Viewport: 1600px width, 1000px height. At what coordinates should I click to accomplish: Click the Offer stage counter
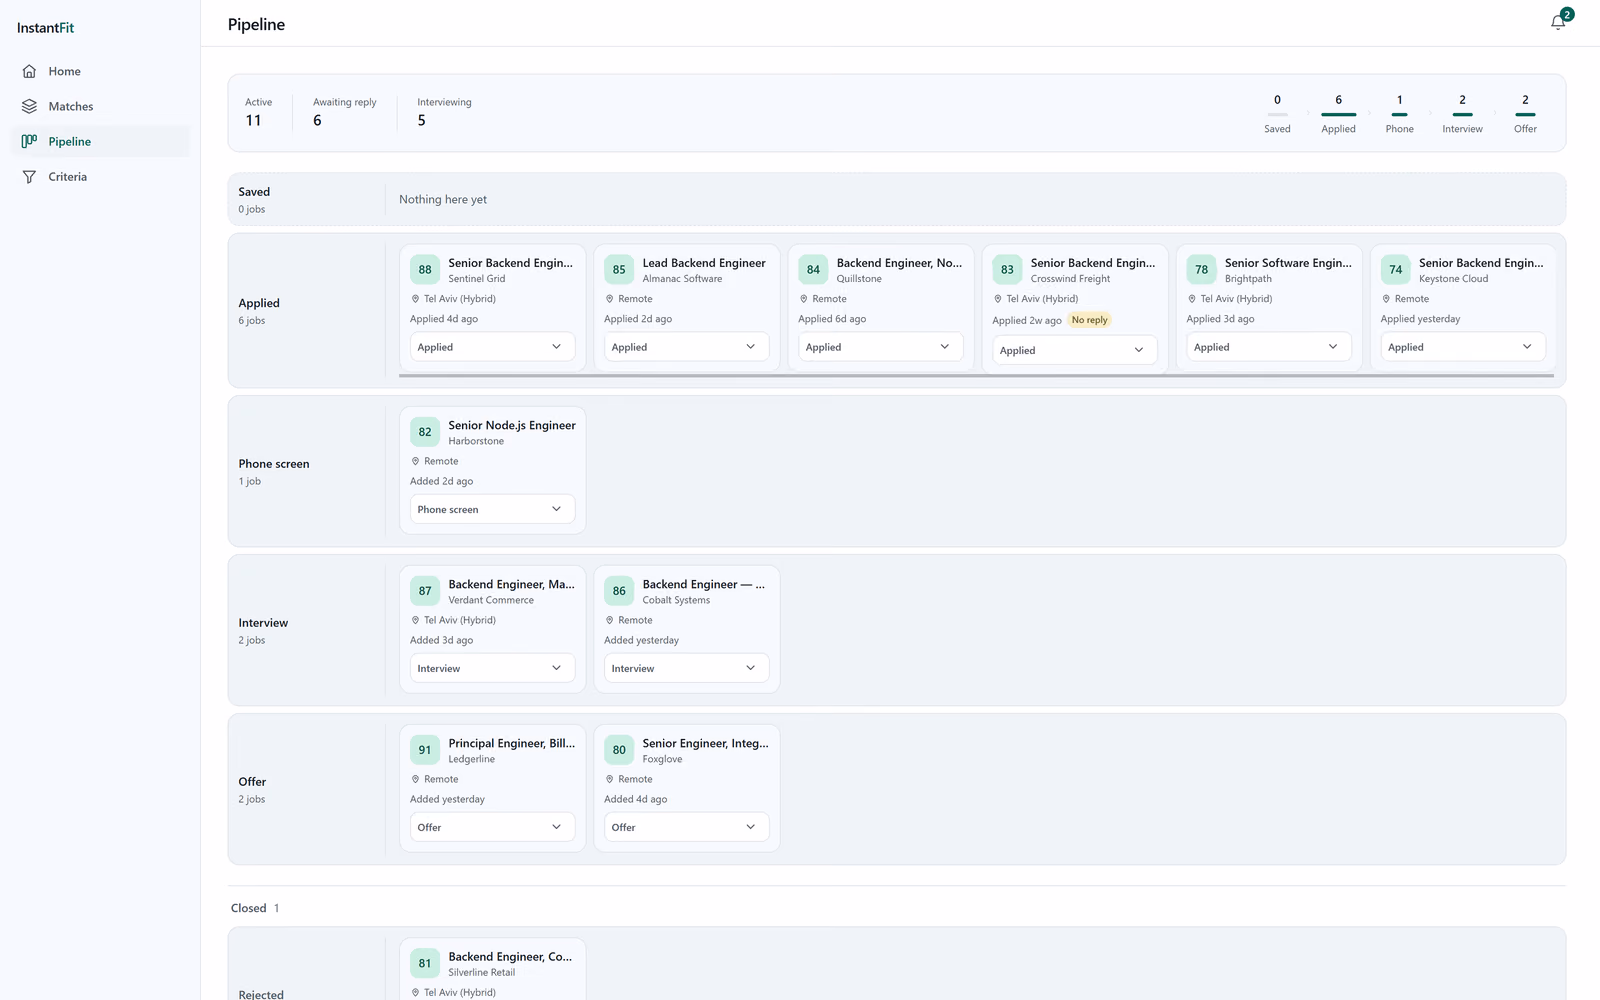[1525, 113]
